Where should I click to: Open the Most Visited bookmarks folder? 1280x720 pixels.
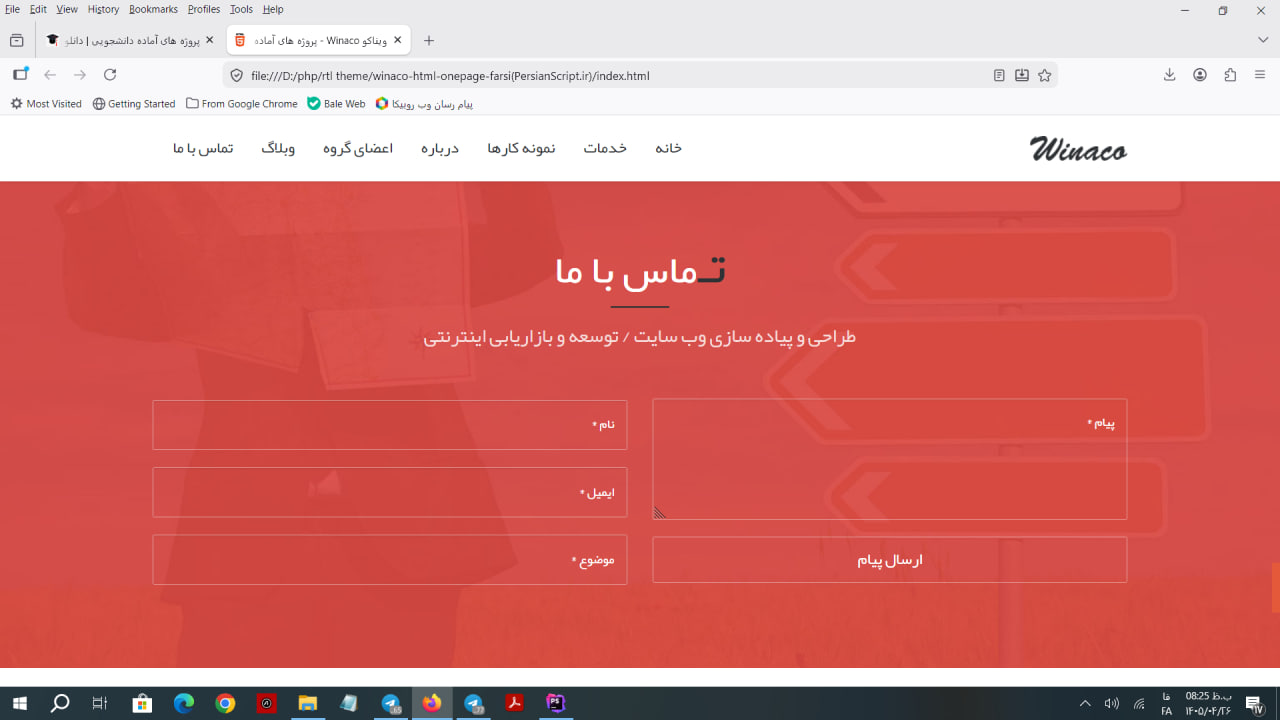[46, 104]
